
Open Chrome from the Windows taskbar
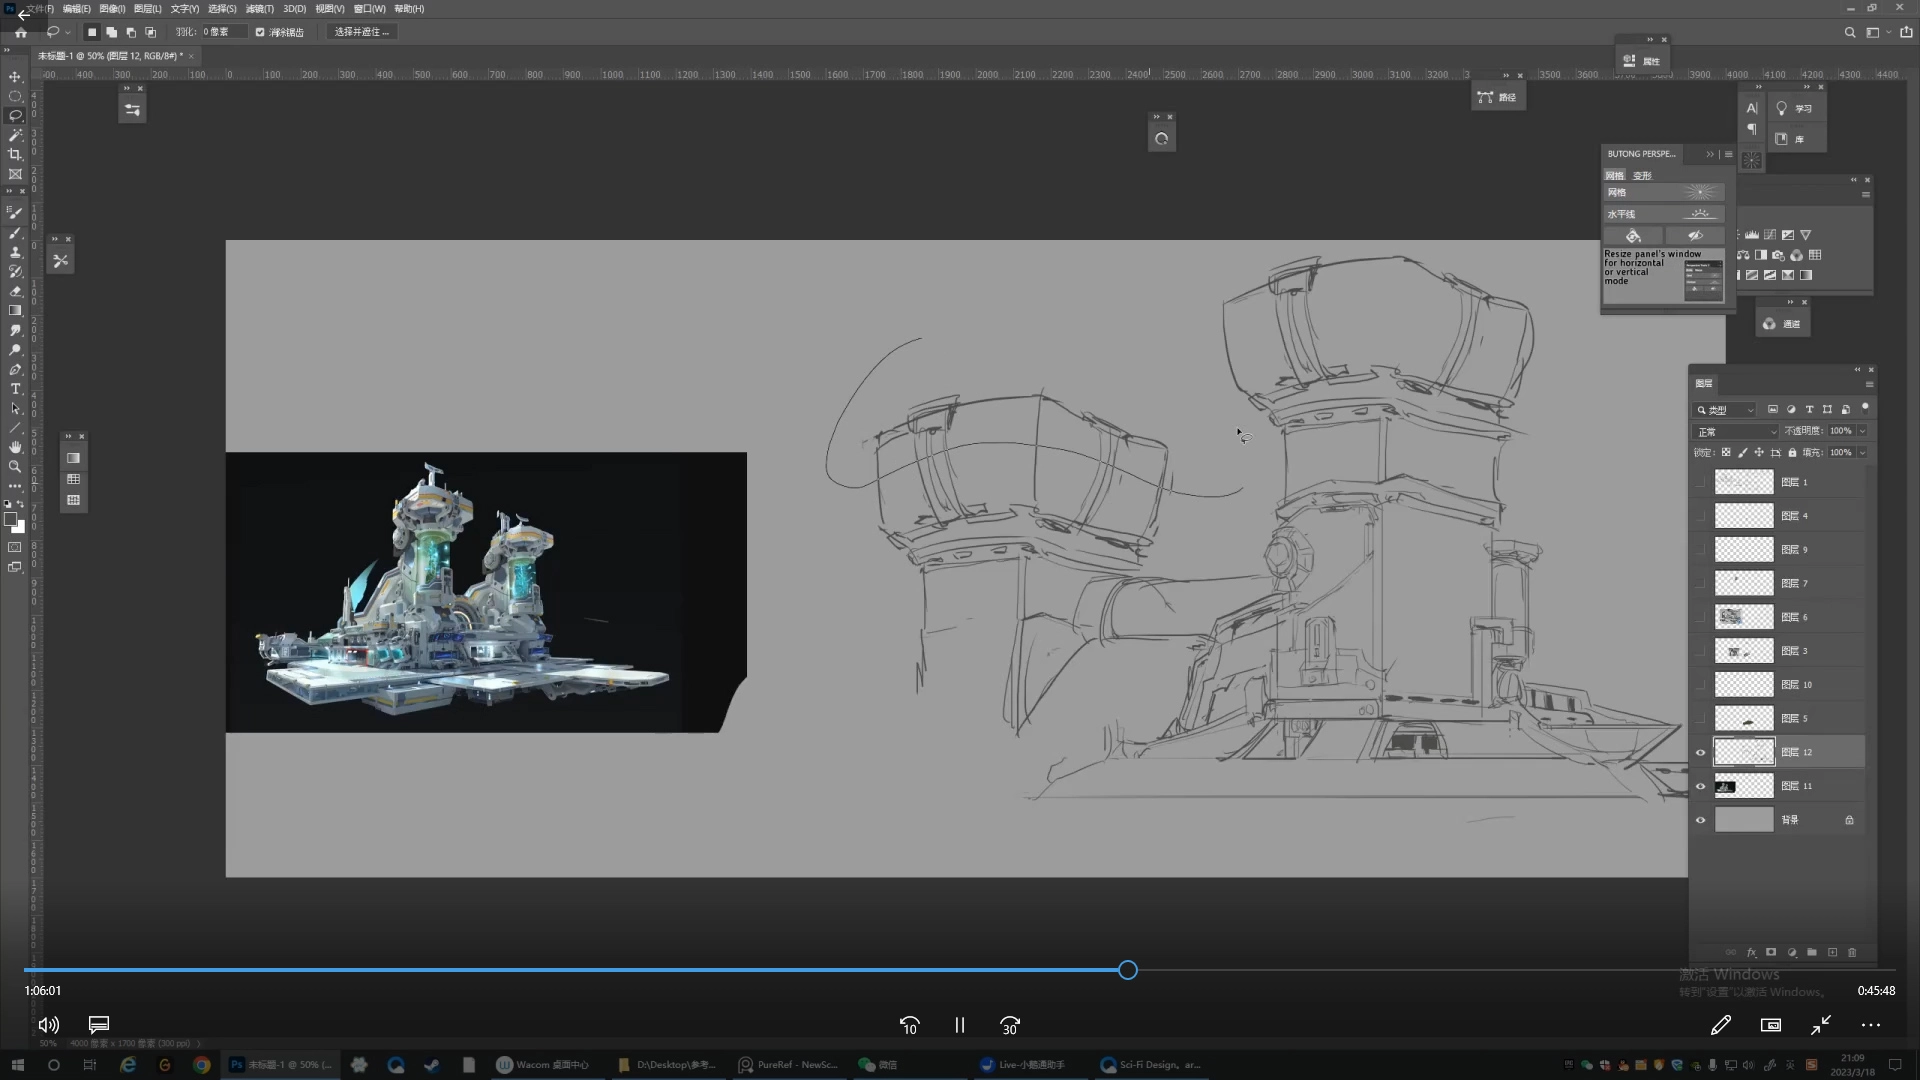(x=202, y=1065)
